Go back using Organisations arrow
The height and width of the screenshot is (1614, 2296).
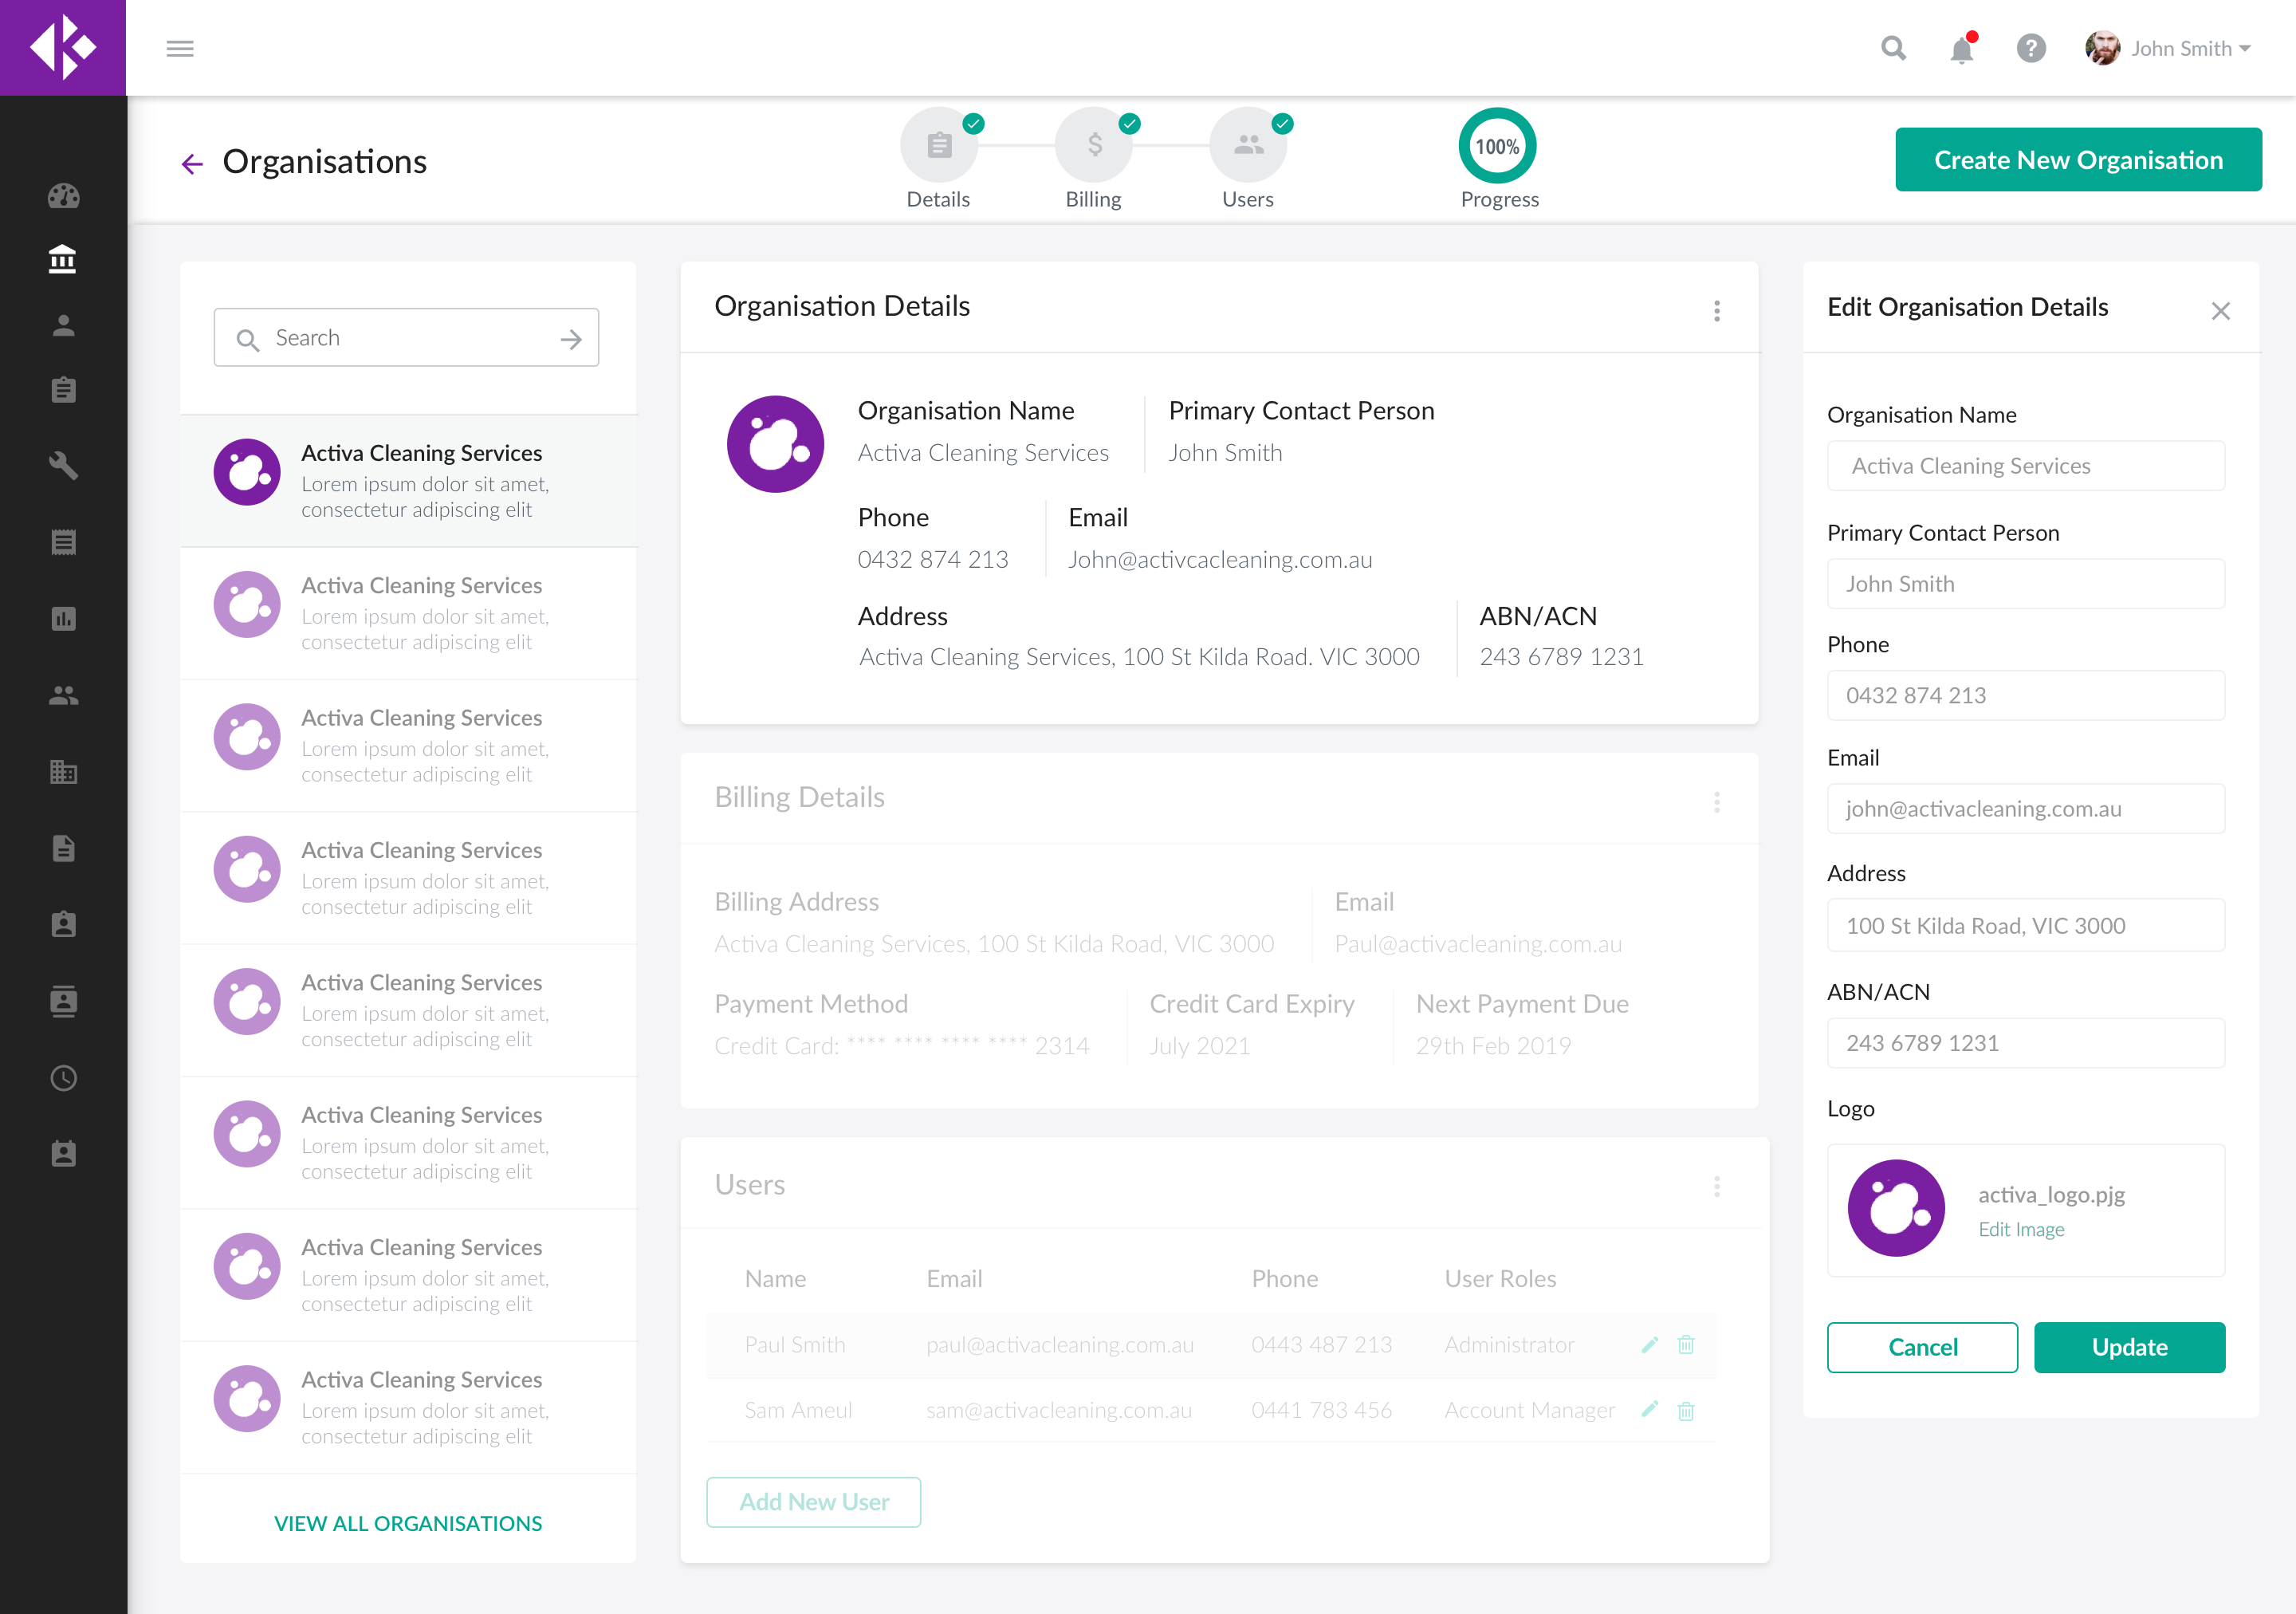192,163
